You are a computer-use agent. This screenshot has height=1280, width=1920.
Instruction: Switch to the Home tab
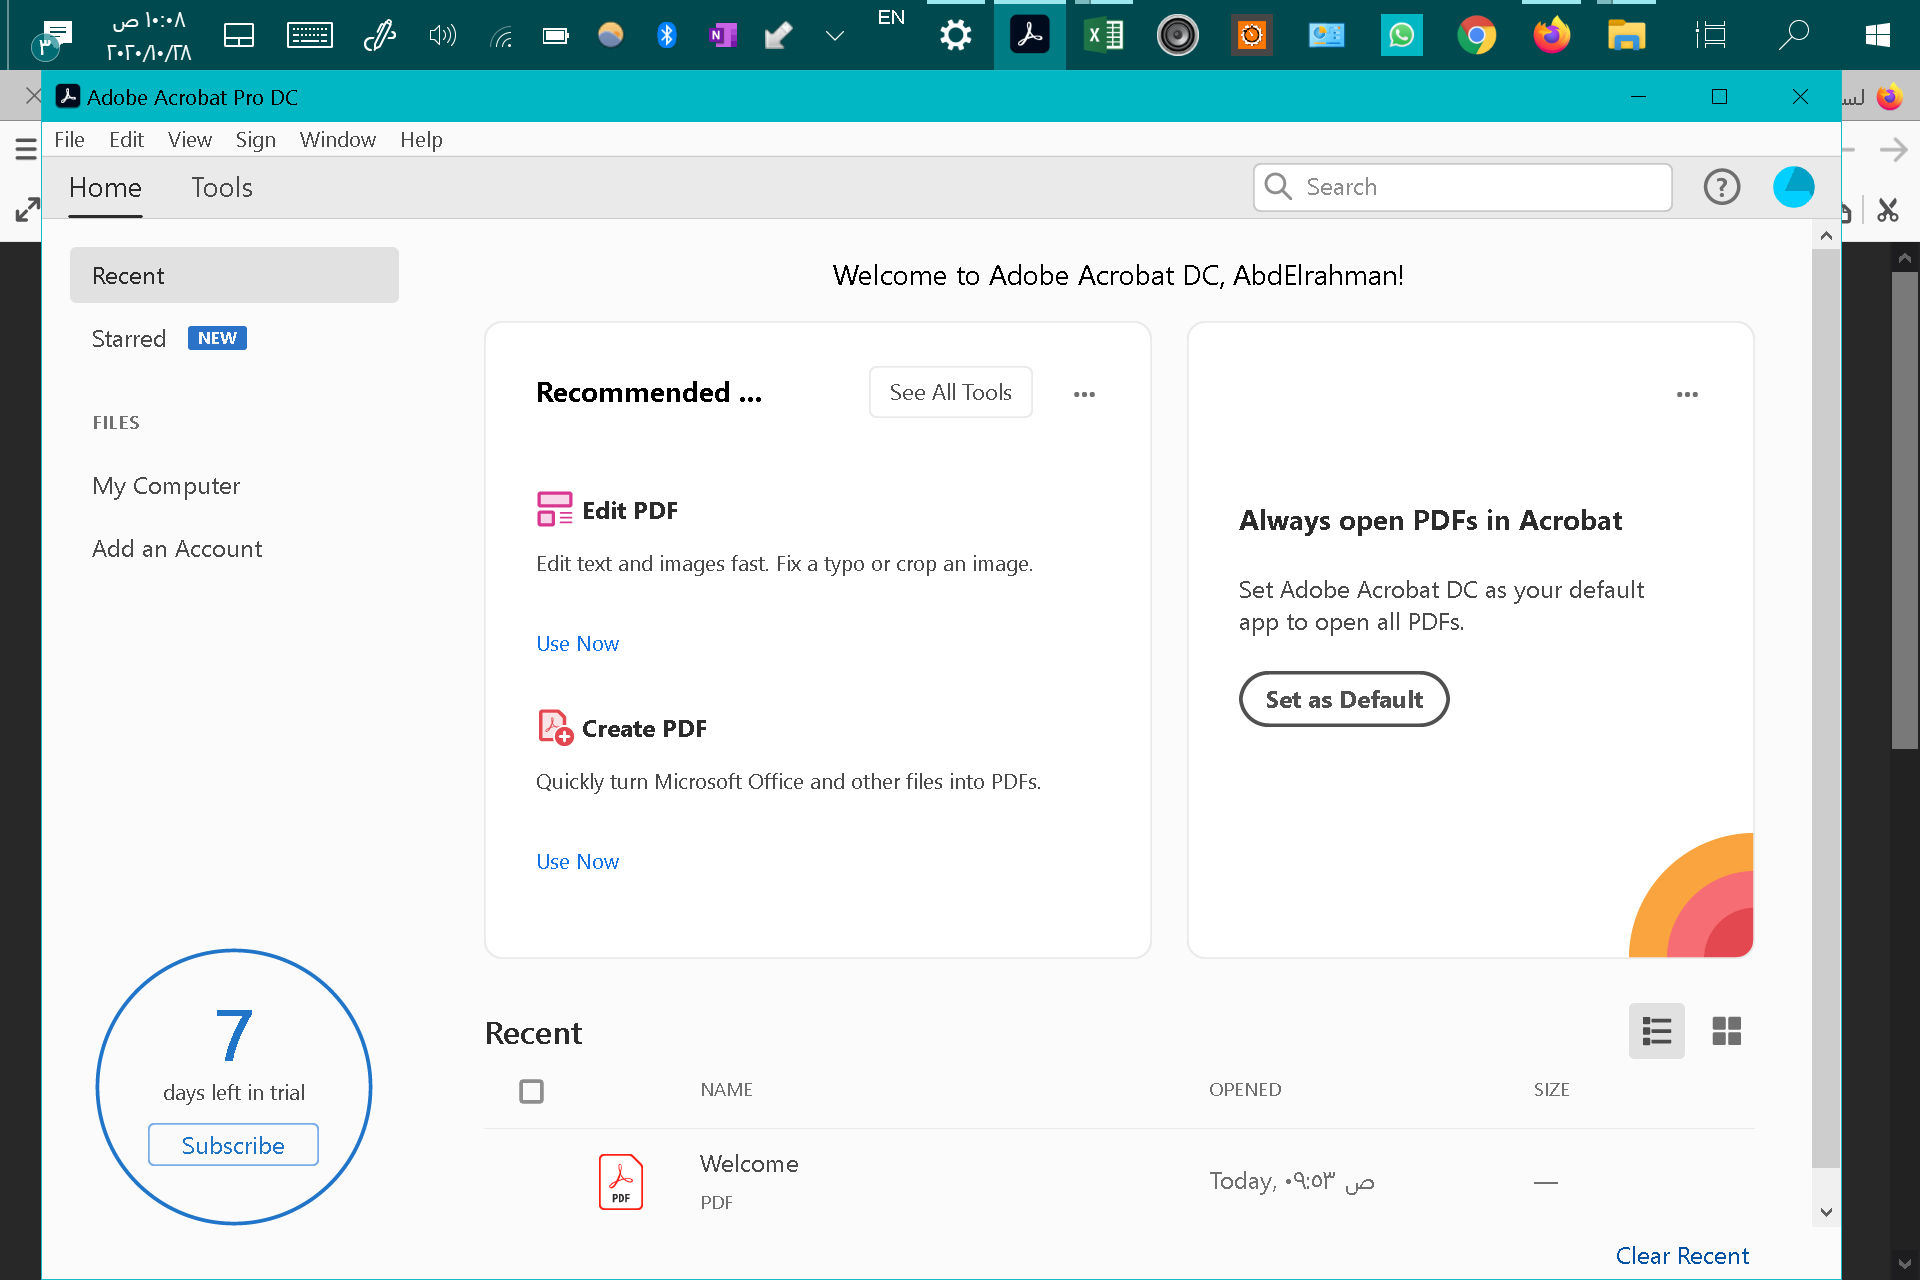[x=105, y=188]
